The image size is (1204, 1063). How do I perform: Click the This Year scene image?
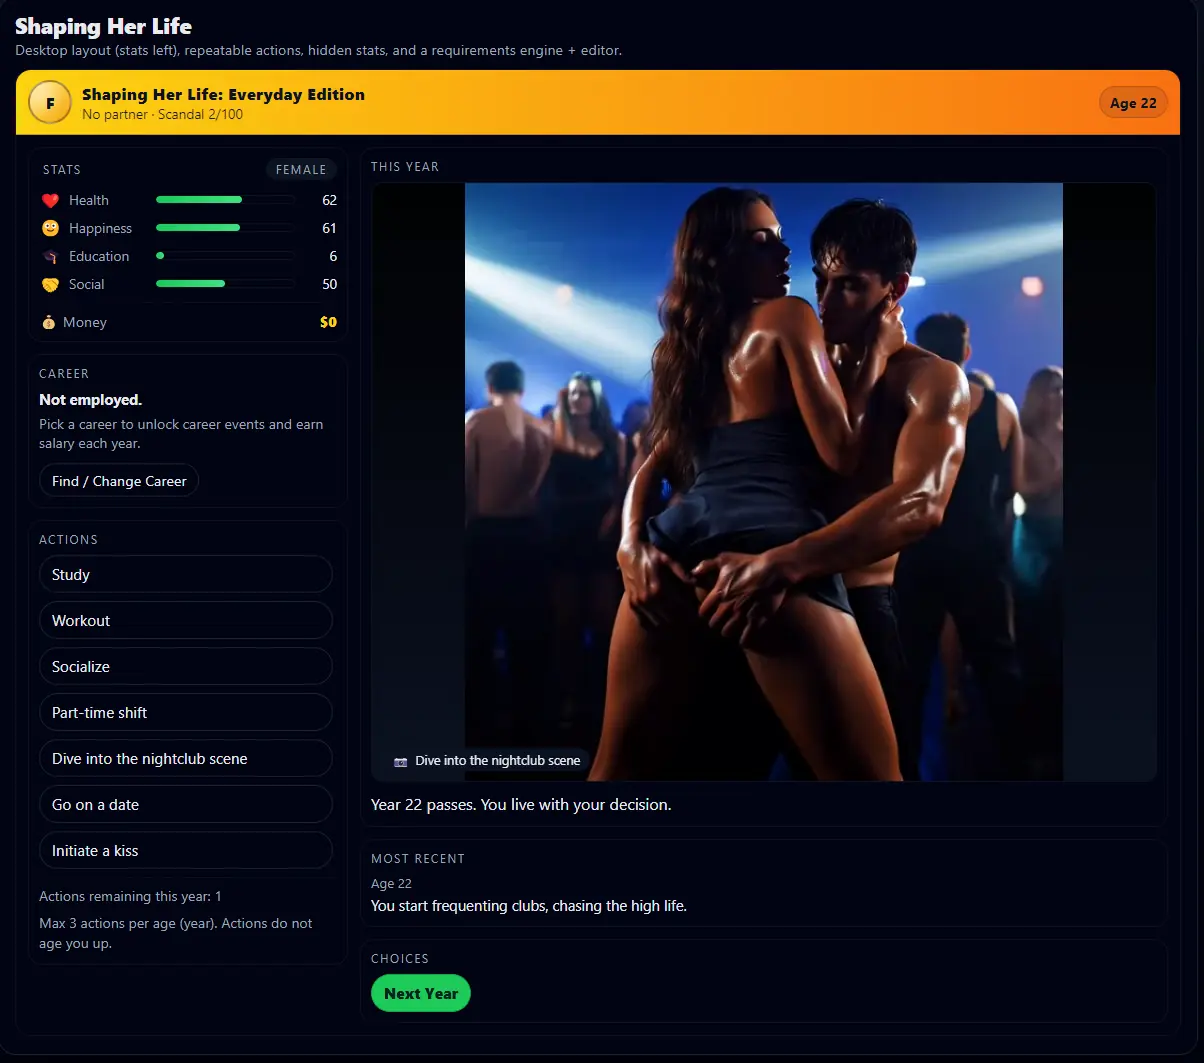[x=763, y=480]
